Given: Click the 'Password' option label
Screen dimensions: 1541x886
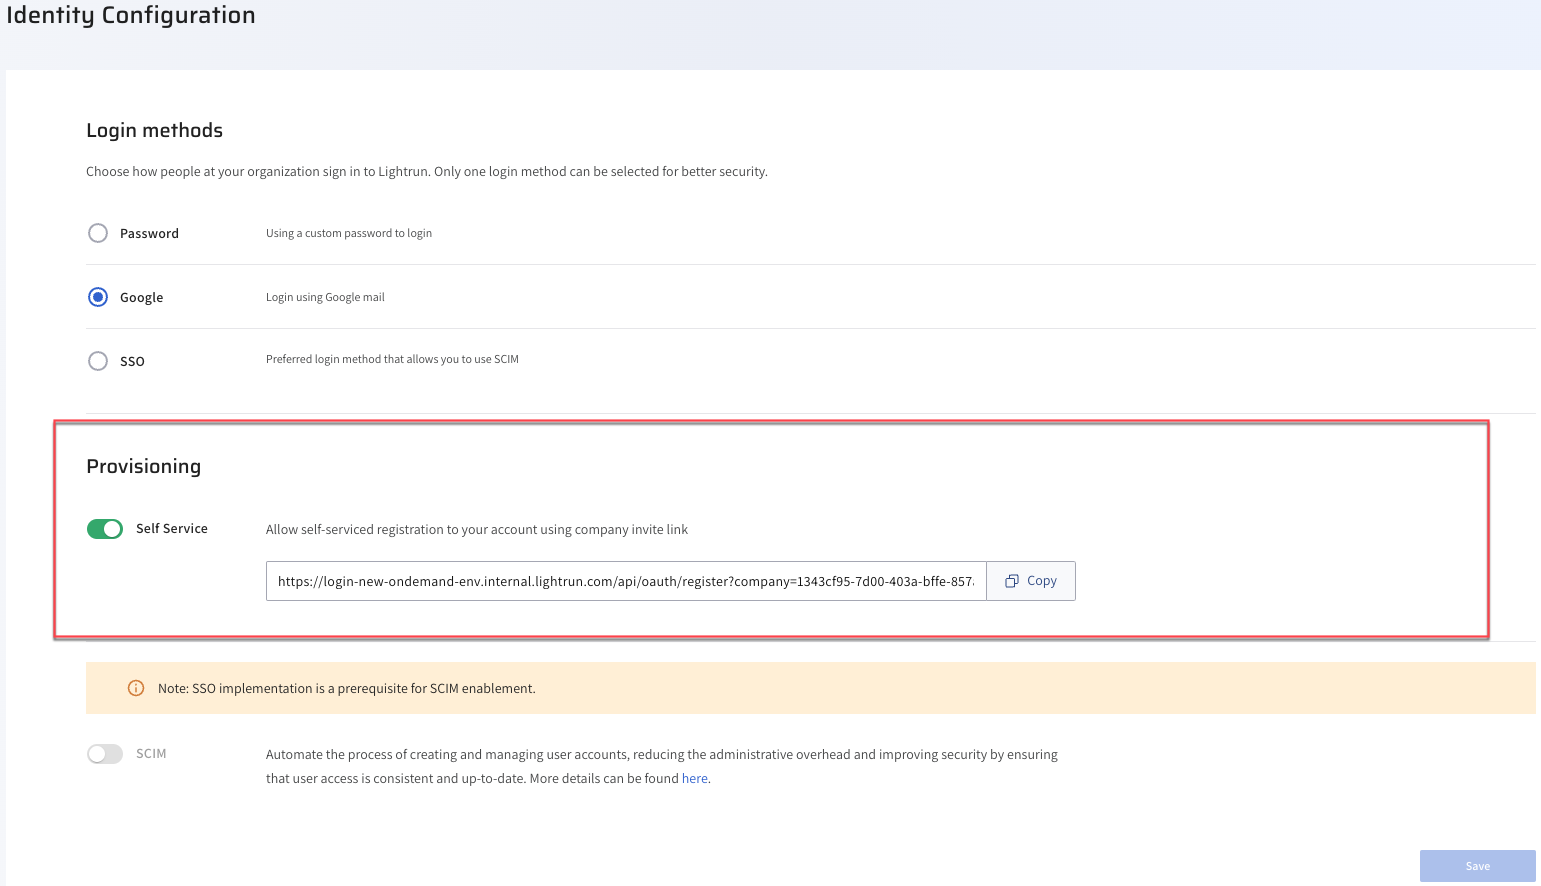Looking at the screenshot, I should (x=149, y=234).
